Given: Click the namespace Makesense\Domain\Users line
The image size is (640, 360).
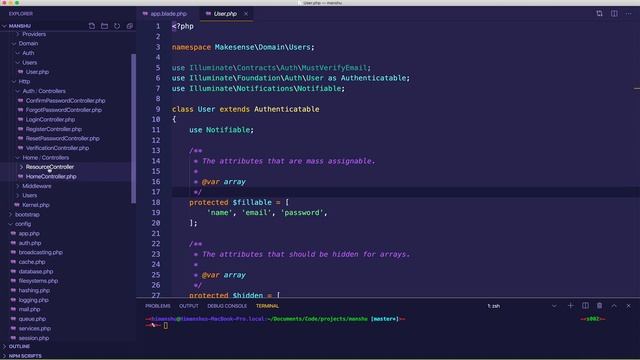Looking at the screenshot, I should pyautogui.click(x=243, y=47).
